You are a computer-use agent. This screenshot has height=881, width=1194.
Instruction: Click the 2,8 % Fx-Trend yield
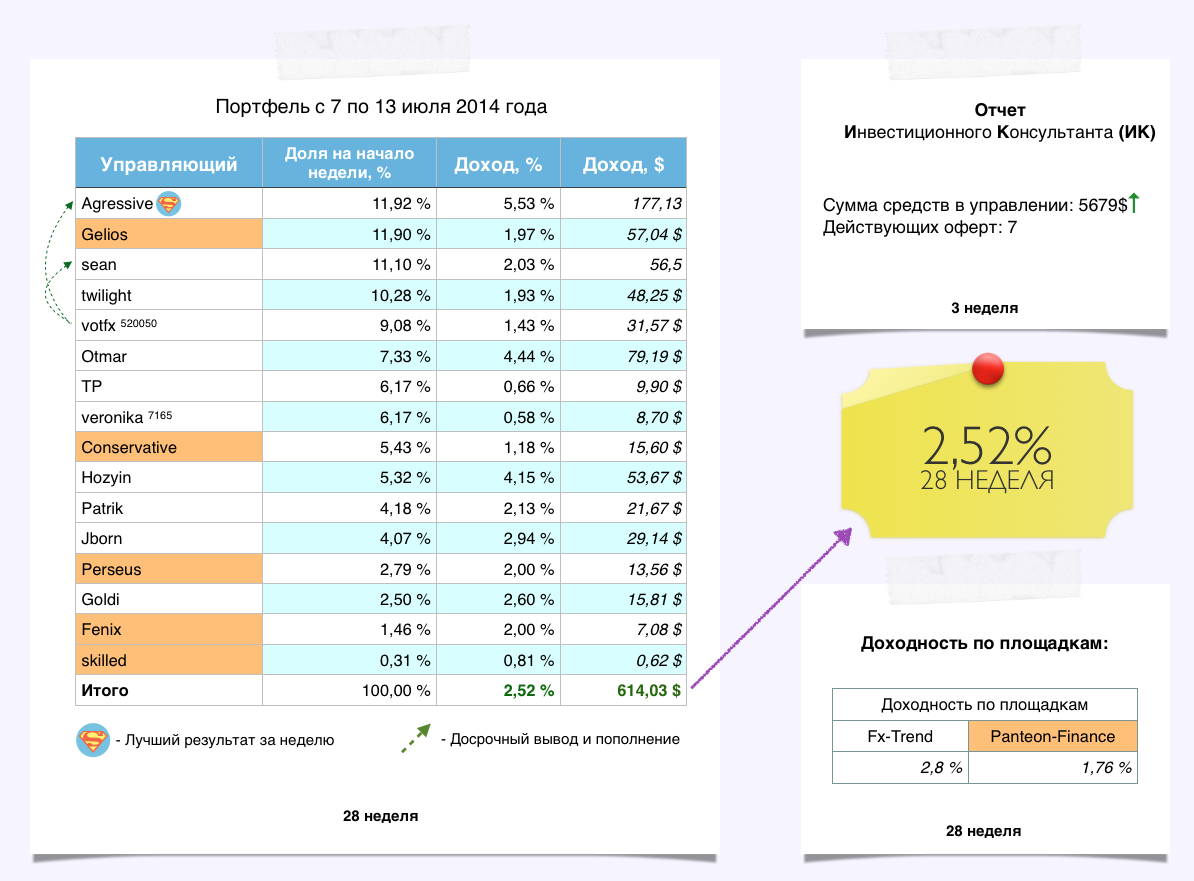pos(941,768)
